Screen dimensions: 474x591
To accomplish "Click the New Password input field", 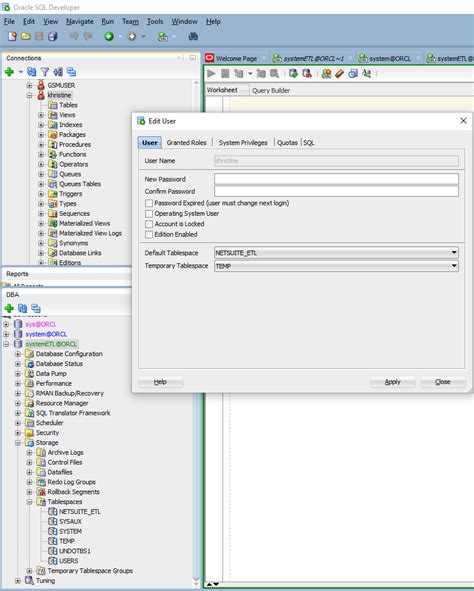I will coord(336,179).
